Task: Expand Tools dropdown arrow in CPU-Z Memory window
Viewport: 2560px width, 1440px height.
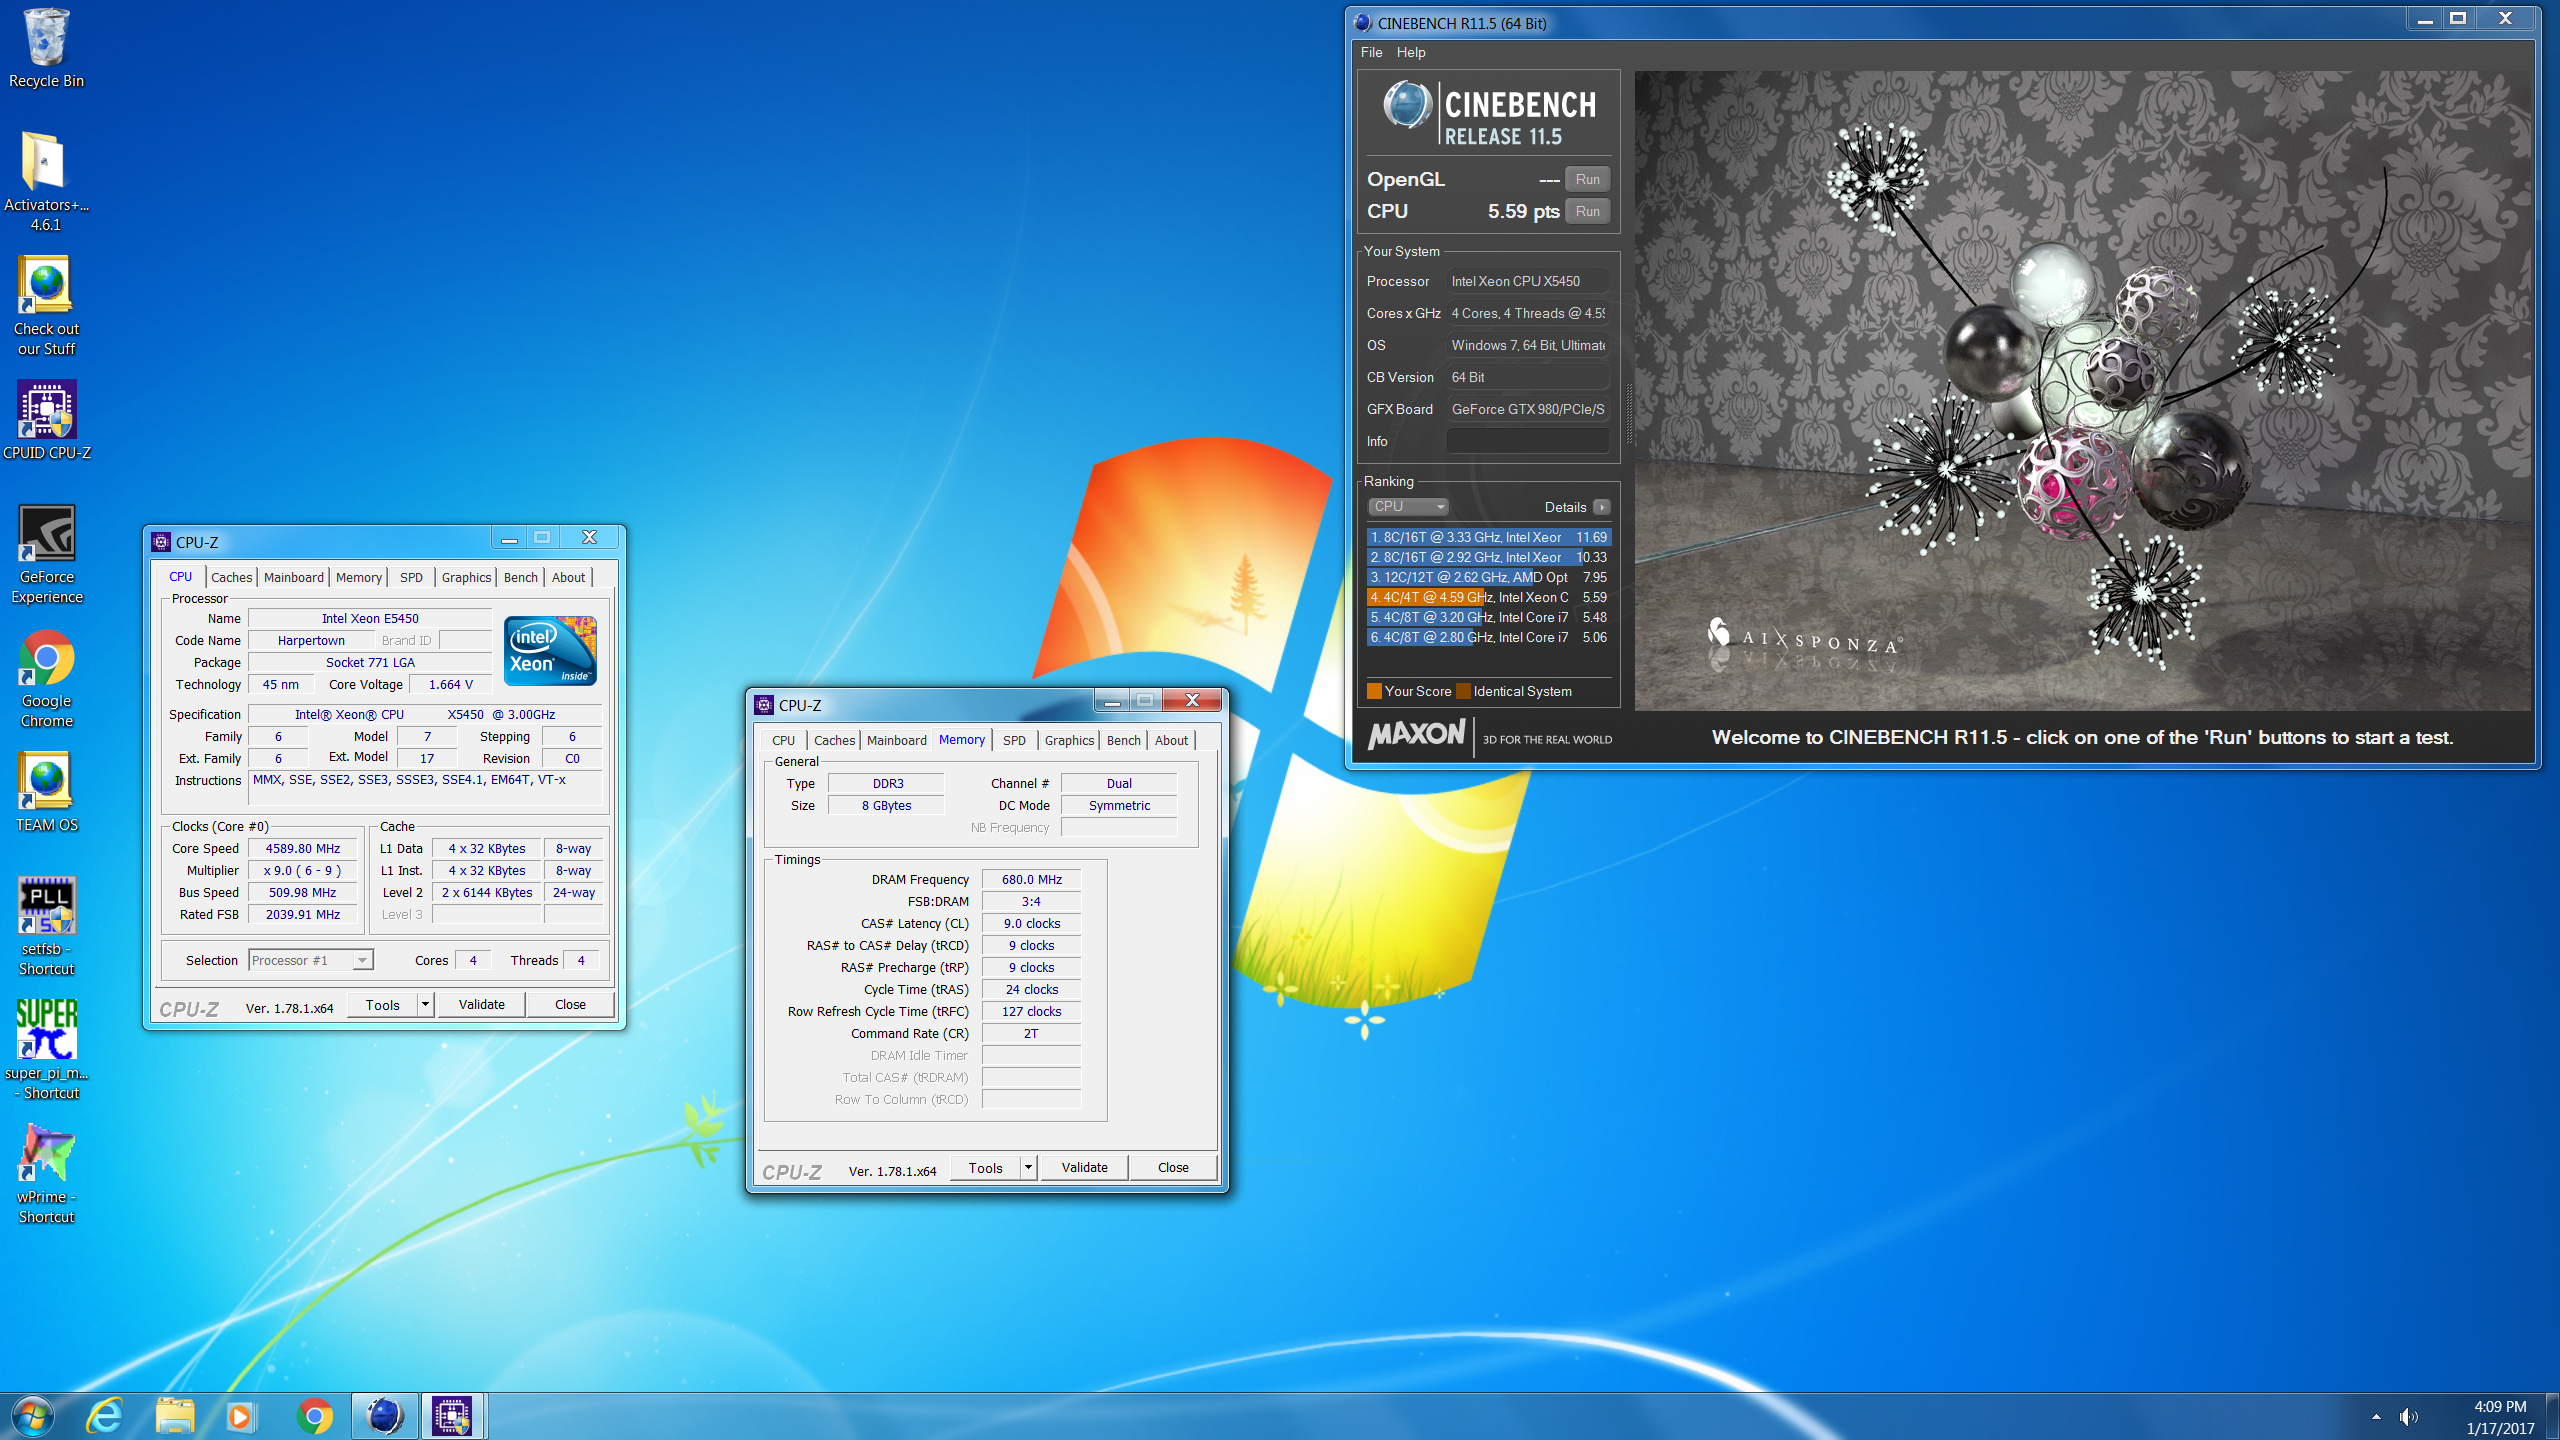Action: click(x=1028, y=1167)
